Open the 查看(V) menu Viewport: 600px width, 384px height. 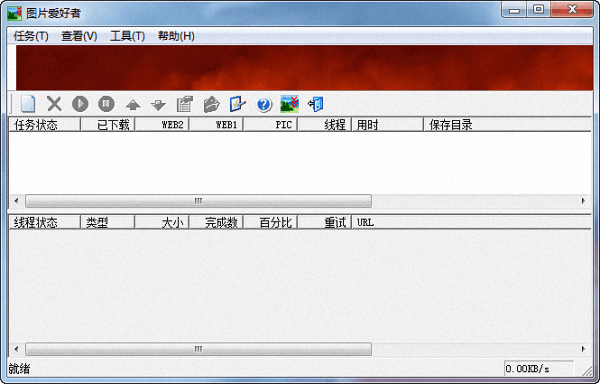coord(79,36)
